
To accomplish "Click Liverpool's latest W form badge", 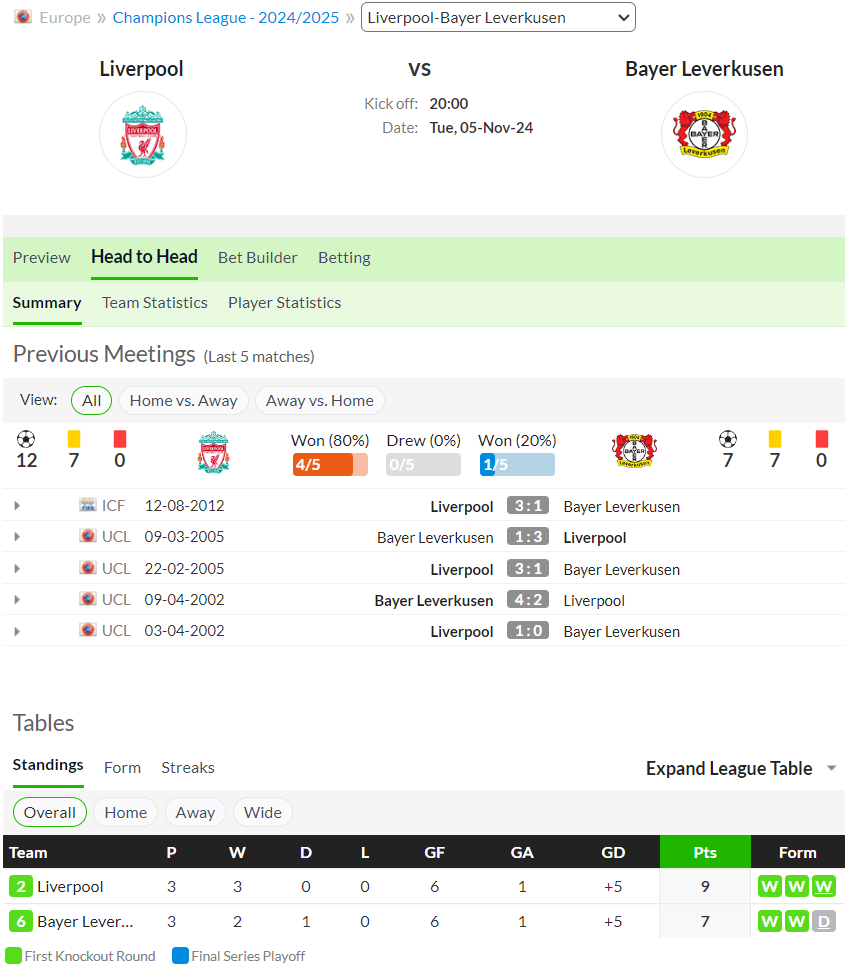I will (824, 886).
